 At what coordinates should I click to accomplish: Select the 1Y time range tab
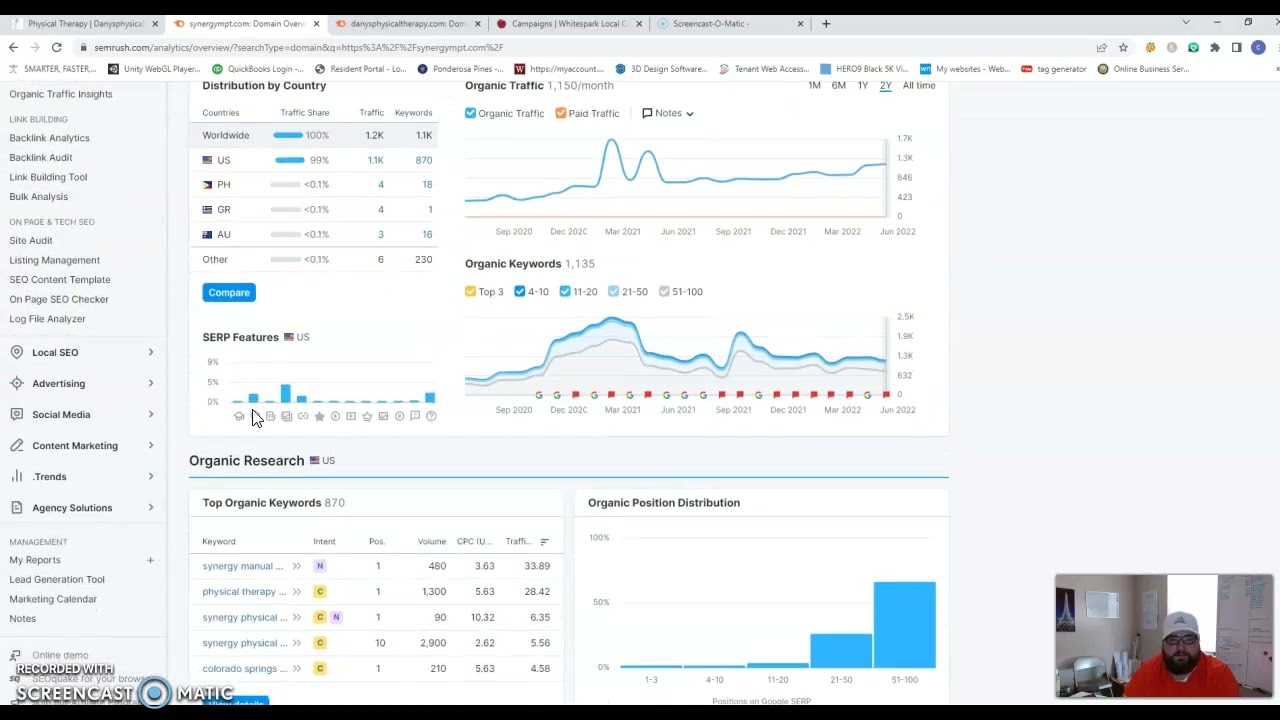tap(862, 85)
